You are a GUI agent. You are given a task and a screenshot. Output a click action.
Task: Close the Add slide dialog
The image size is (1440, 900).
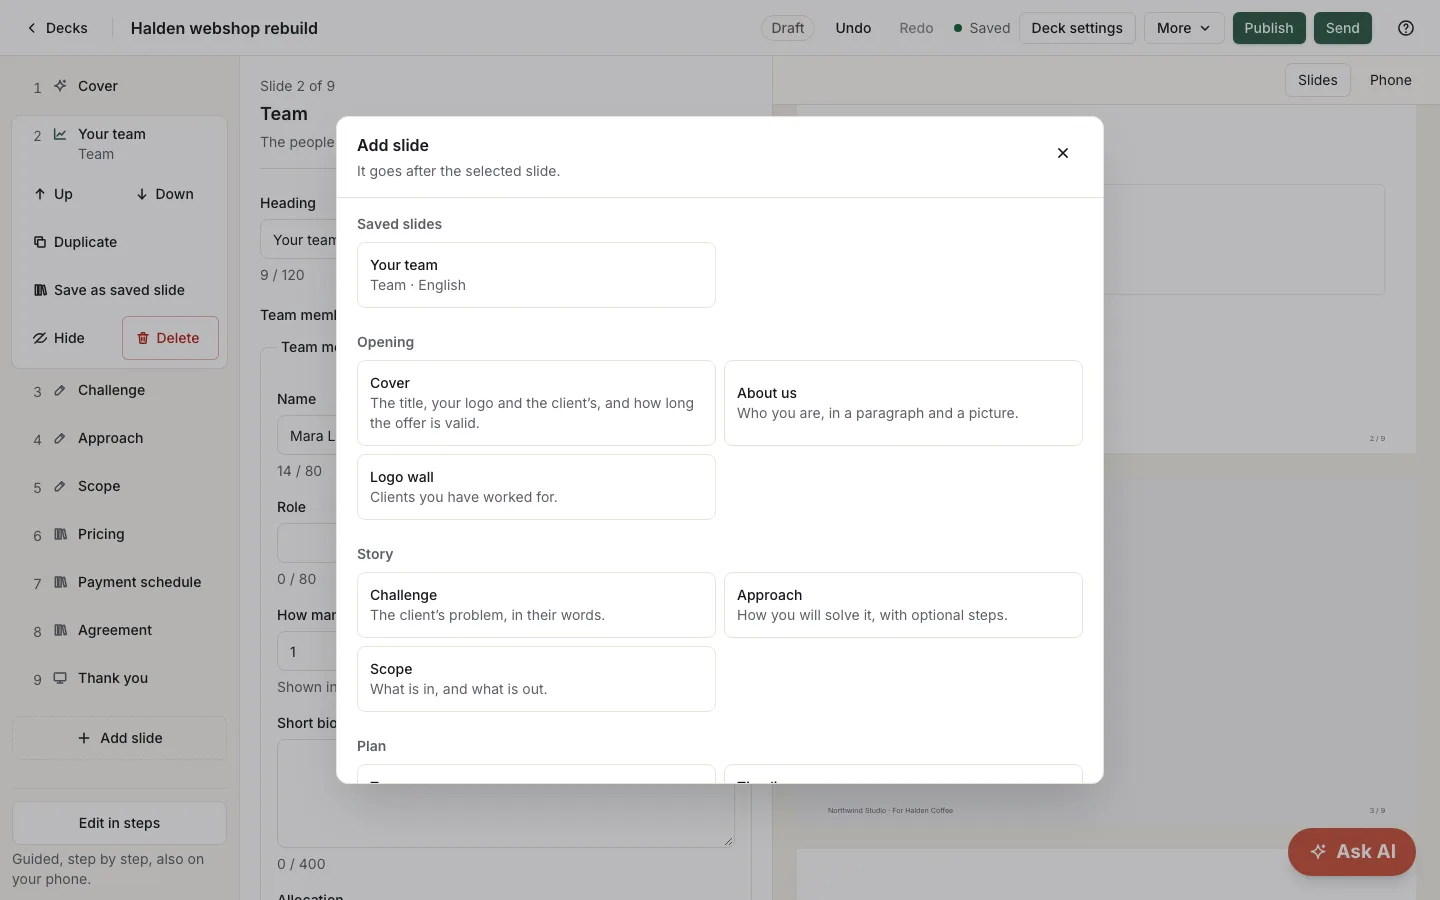1063,153
